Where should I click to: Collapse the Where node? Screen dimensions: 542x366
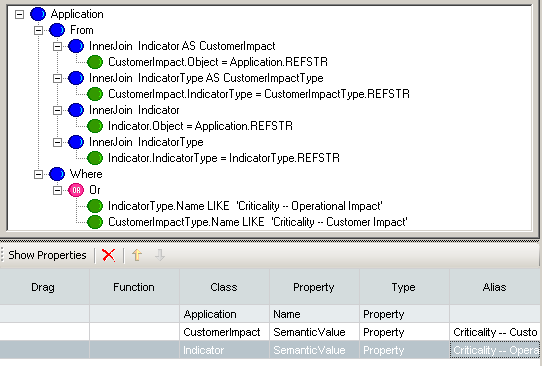[x=39, y=174]
